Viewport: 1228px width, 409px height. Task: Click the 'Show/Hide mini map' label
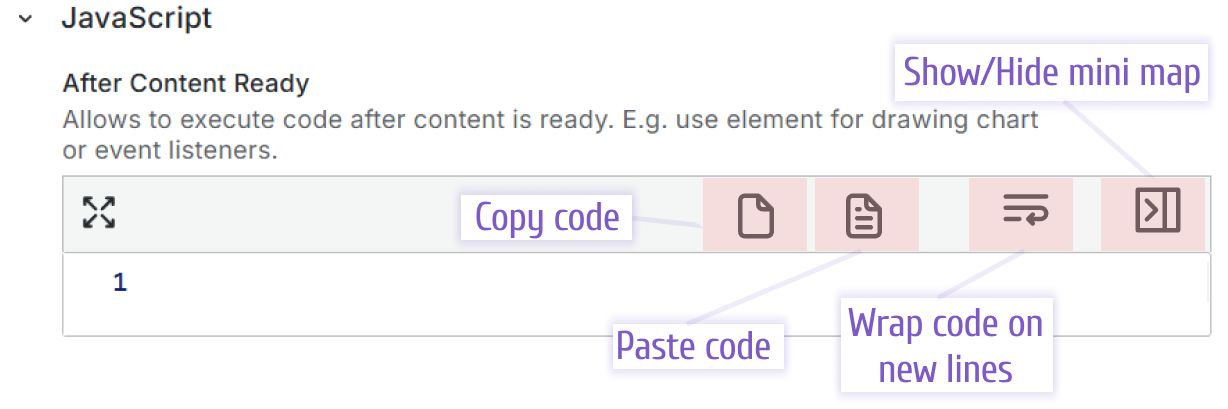(x=1051, y=73)
